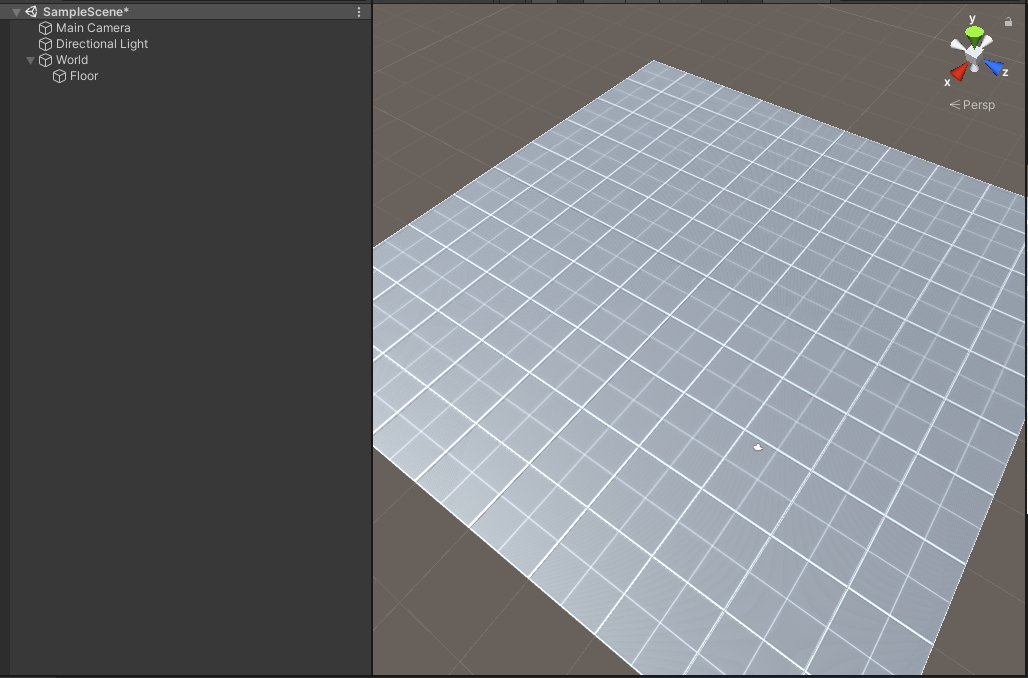Click the cube icon next to Floor

tap(60, 76)
